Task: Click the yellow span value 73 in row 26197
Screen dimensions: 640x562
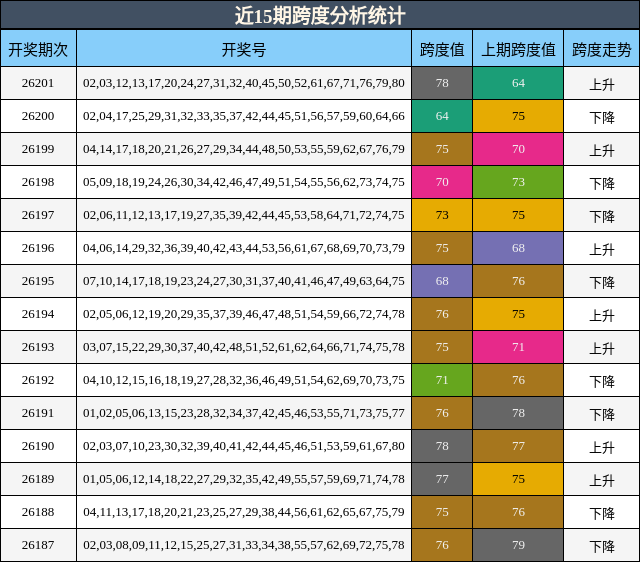Action: tap(442, 215)
